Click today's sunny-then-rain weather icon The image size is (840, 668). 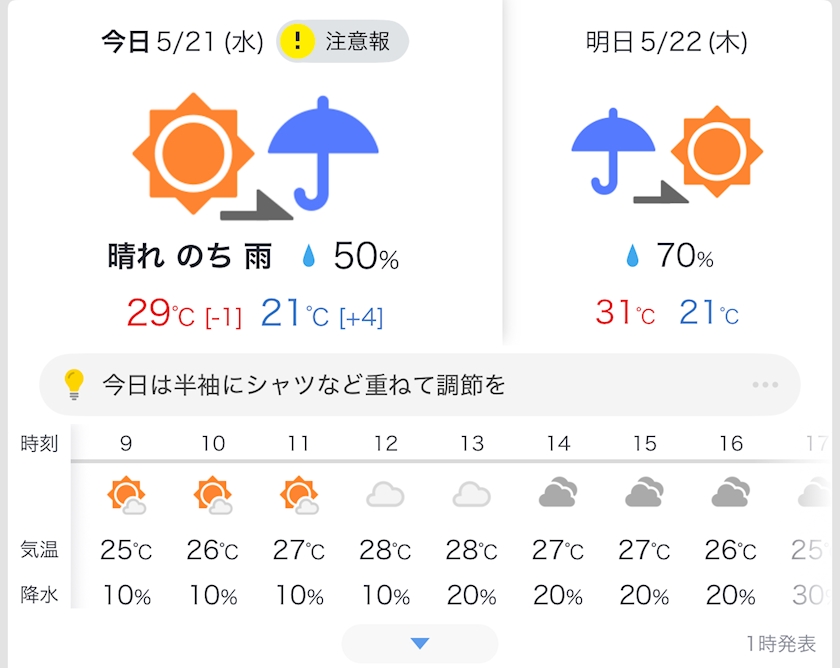(256, 158)
